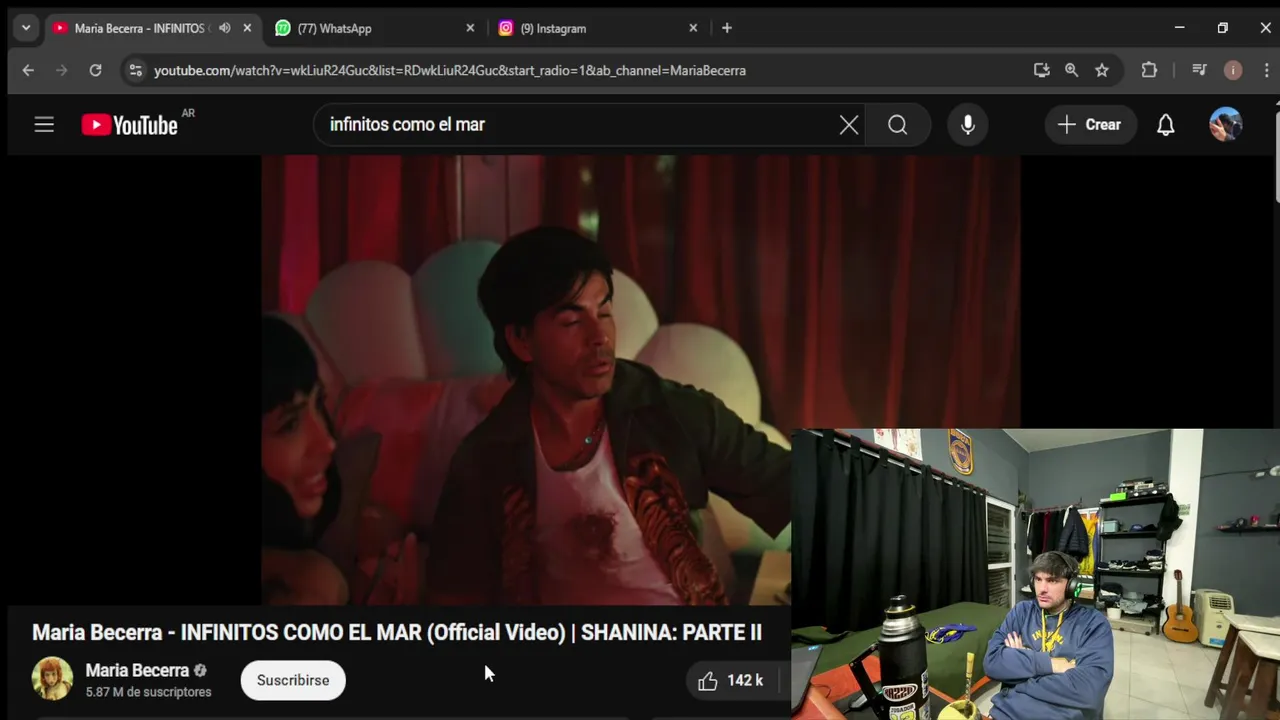Switch to the WhatsApp tab
Image resolution: width=1280 pixels, height=720 pixels.
tap(375, 28)
